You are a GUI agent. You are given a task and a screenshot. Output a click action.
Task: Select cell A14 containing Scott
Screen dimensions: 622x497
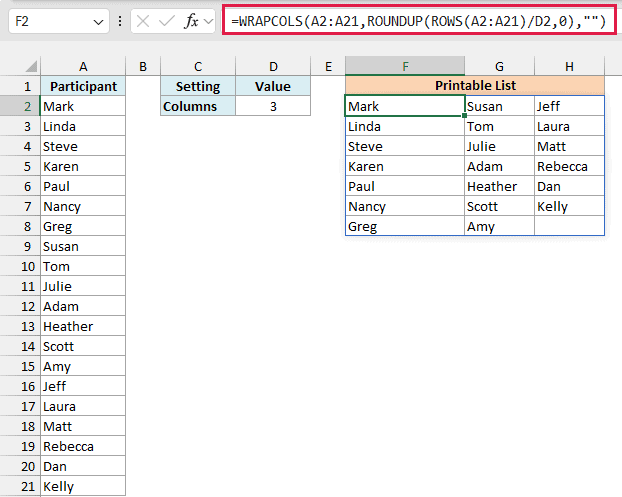click(x=83, y=346)
